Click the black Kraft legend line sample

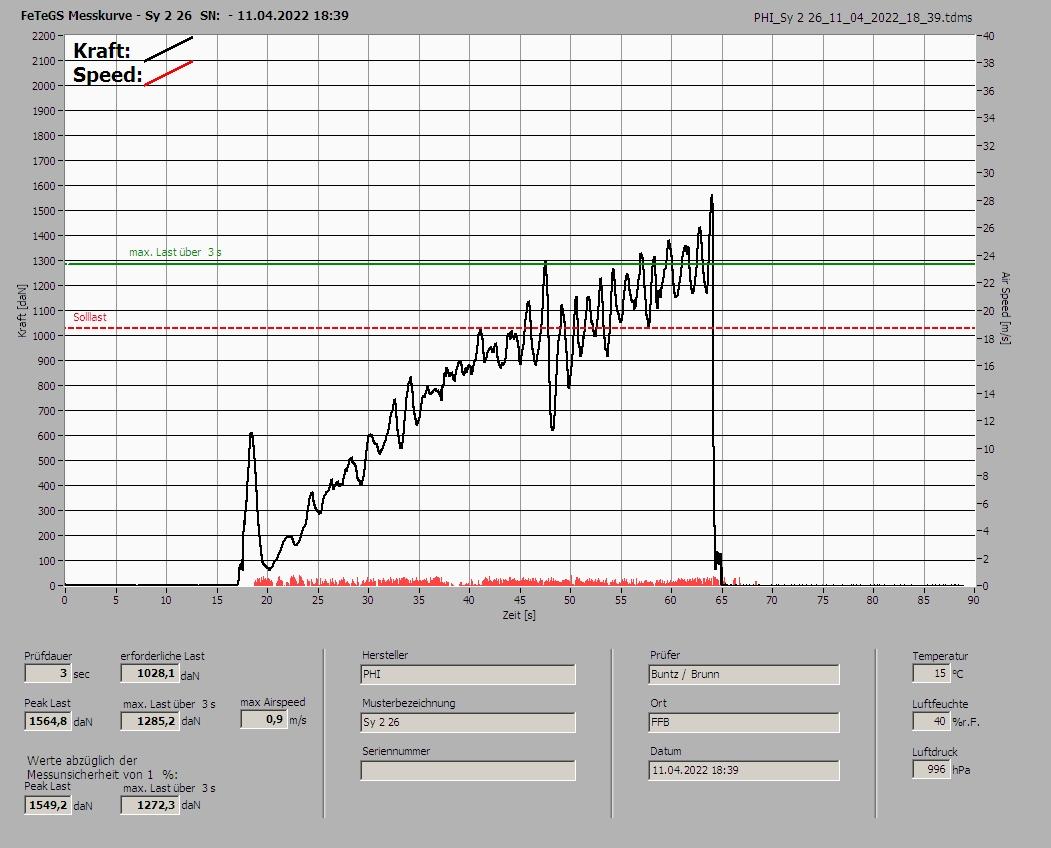tap(168, 49)
